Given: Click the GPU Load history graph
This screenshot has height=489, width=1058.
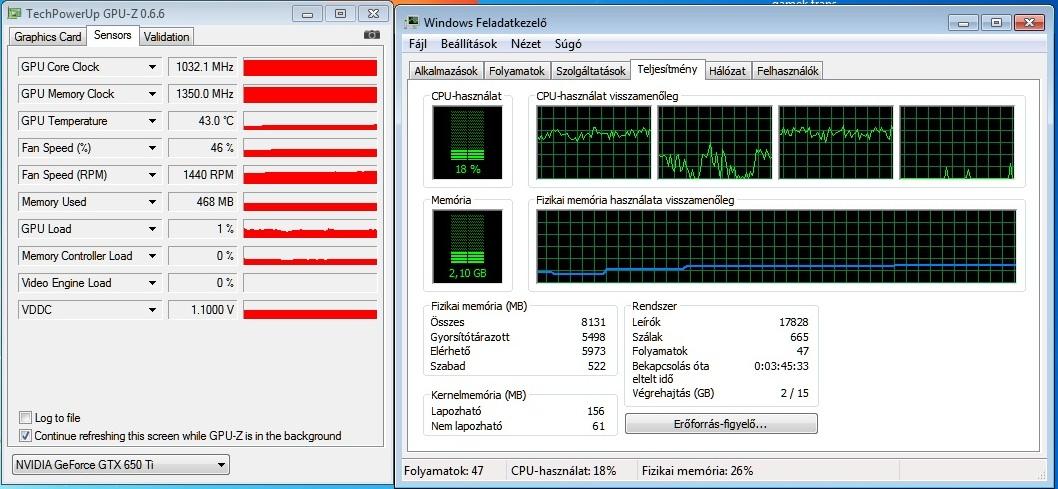Looking at the screenshot, I should pyautogui.click(x=310, y=229).
